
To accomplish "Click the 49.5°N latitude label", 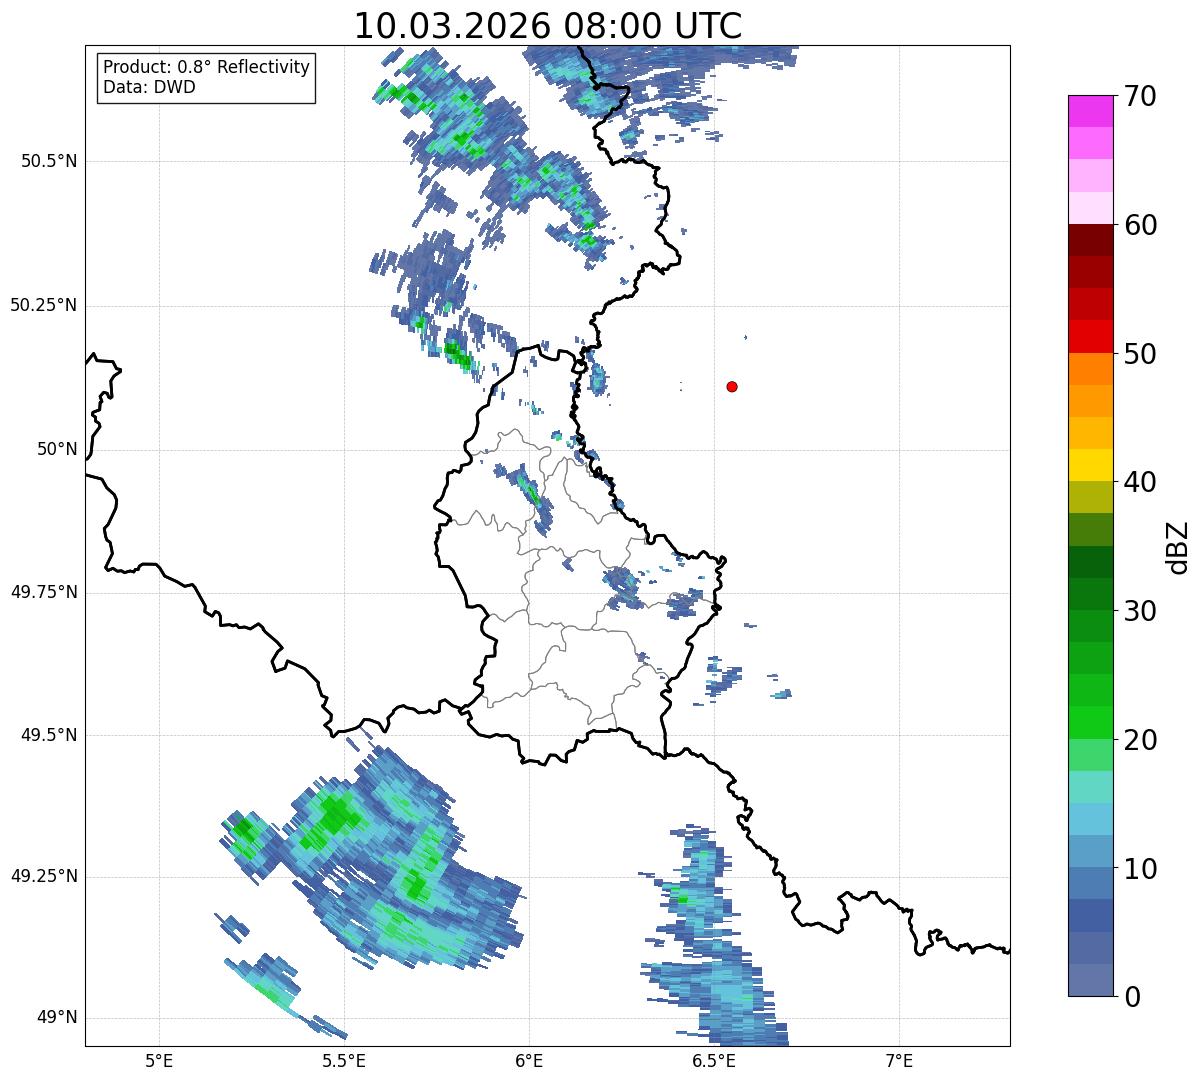I will (49, 735).
